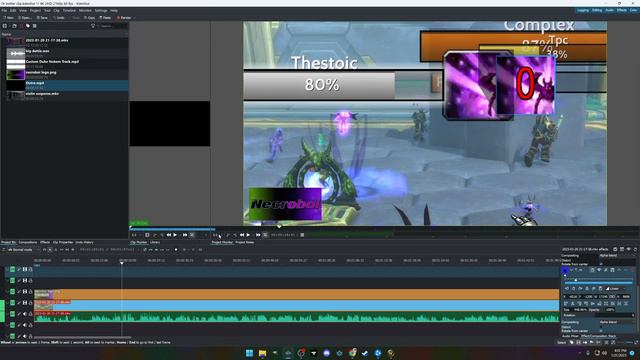This screenshot has height=360, width=640.
Task: Mute the green audio waveform track
Action: tap(24, 314)
